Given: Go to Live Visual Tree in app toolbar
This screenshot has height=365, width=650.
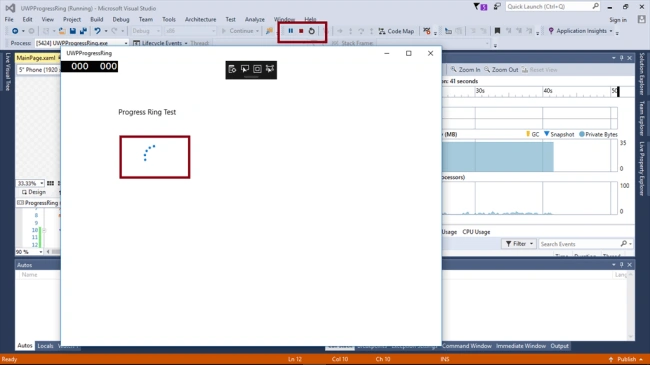Looking at the screenshot, I should [x=232, y=69].
